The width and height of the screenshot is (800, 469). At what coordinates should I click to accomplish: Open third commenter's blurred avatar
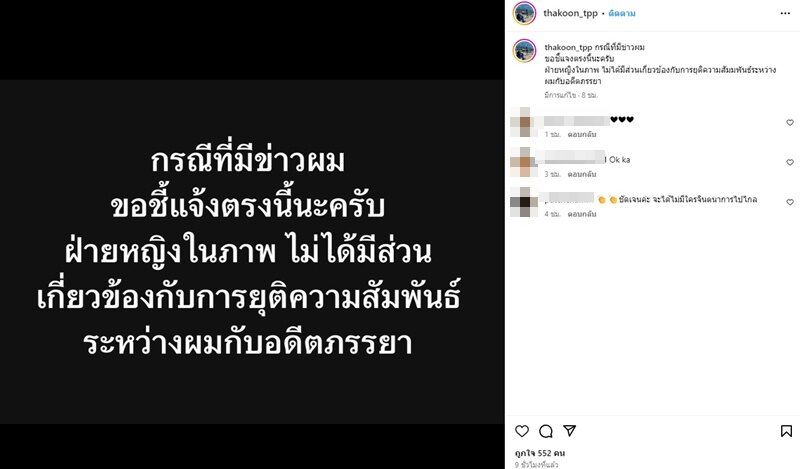(x=524, y=203)
